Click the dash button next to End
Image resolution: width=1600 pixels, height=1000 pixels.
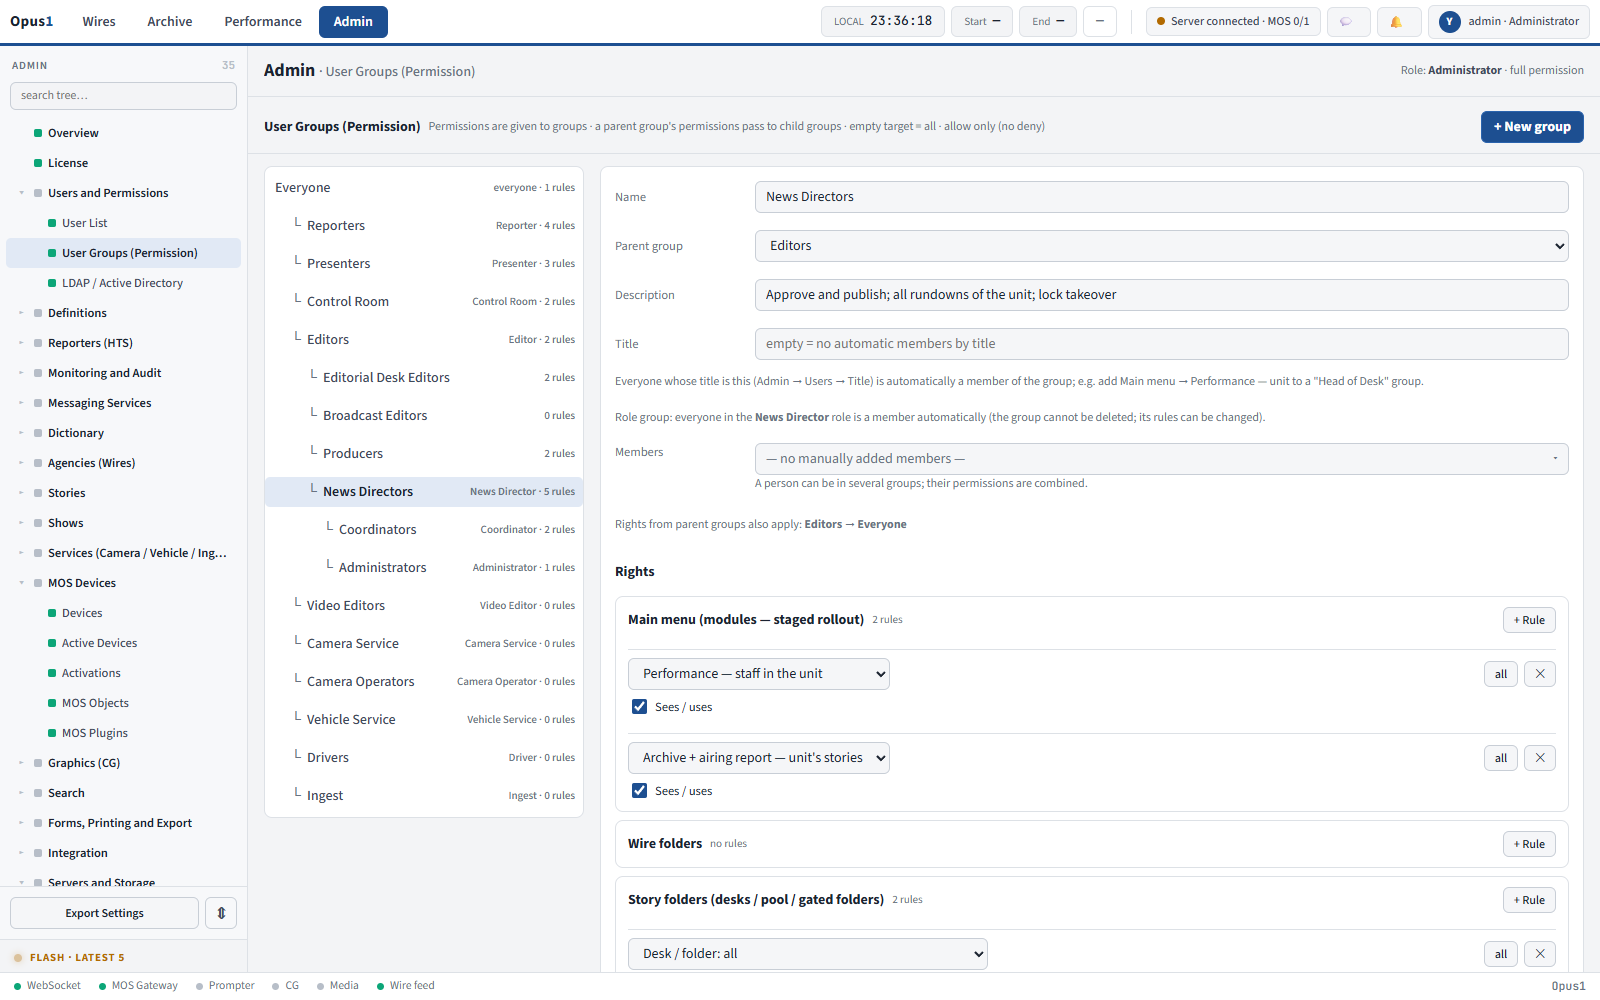(x=1100, y=21)
